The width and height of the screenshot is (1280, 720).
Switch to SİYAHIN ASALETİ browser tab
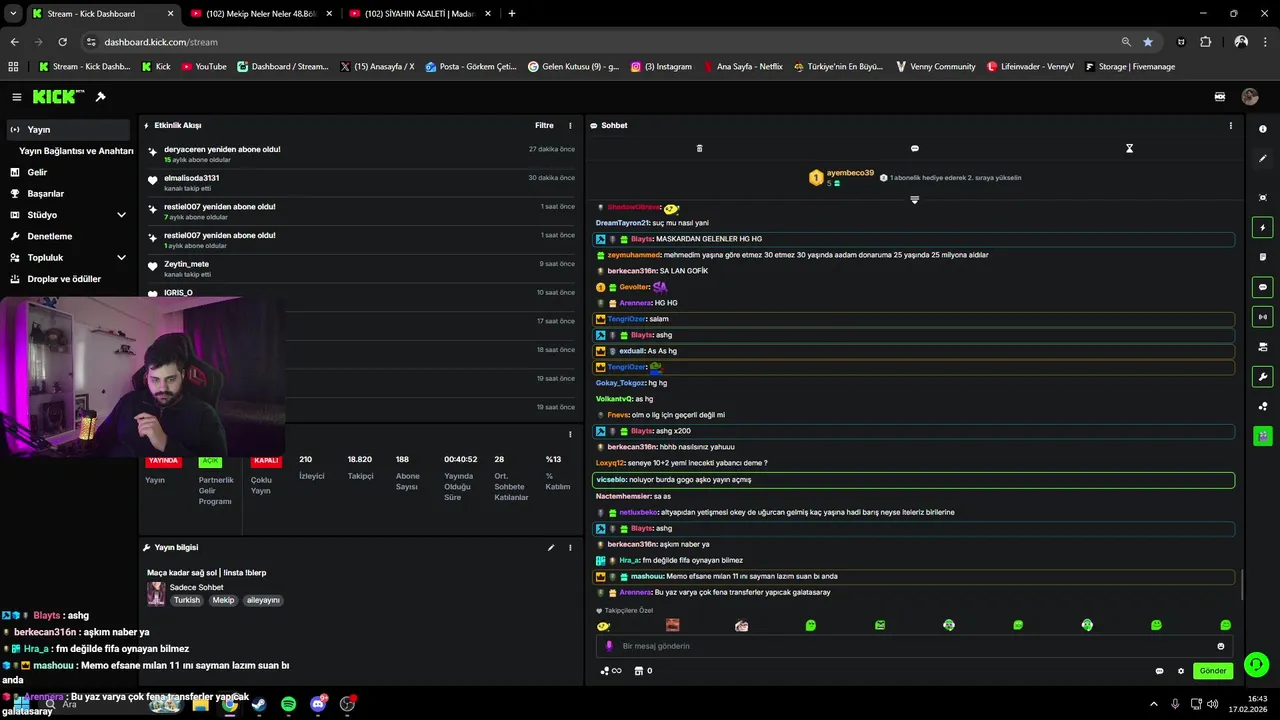tap(420, 14)
